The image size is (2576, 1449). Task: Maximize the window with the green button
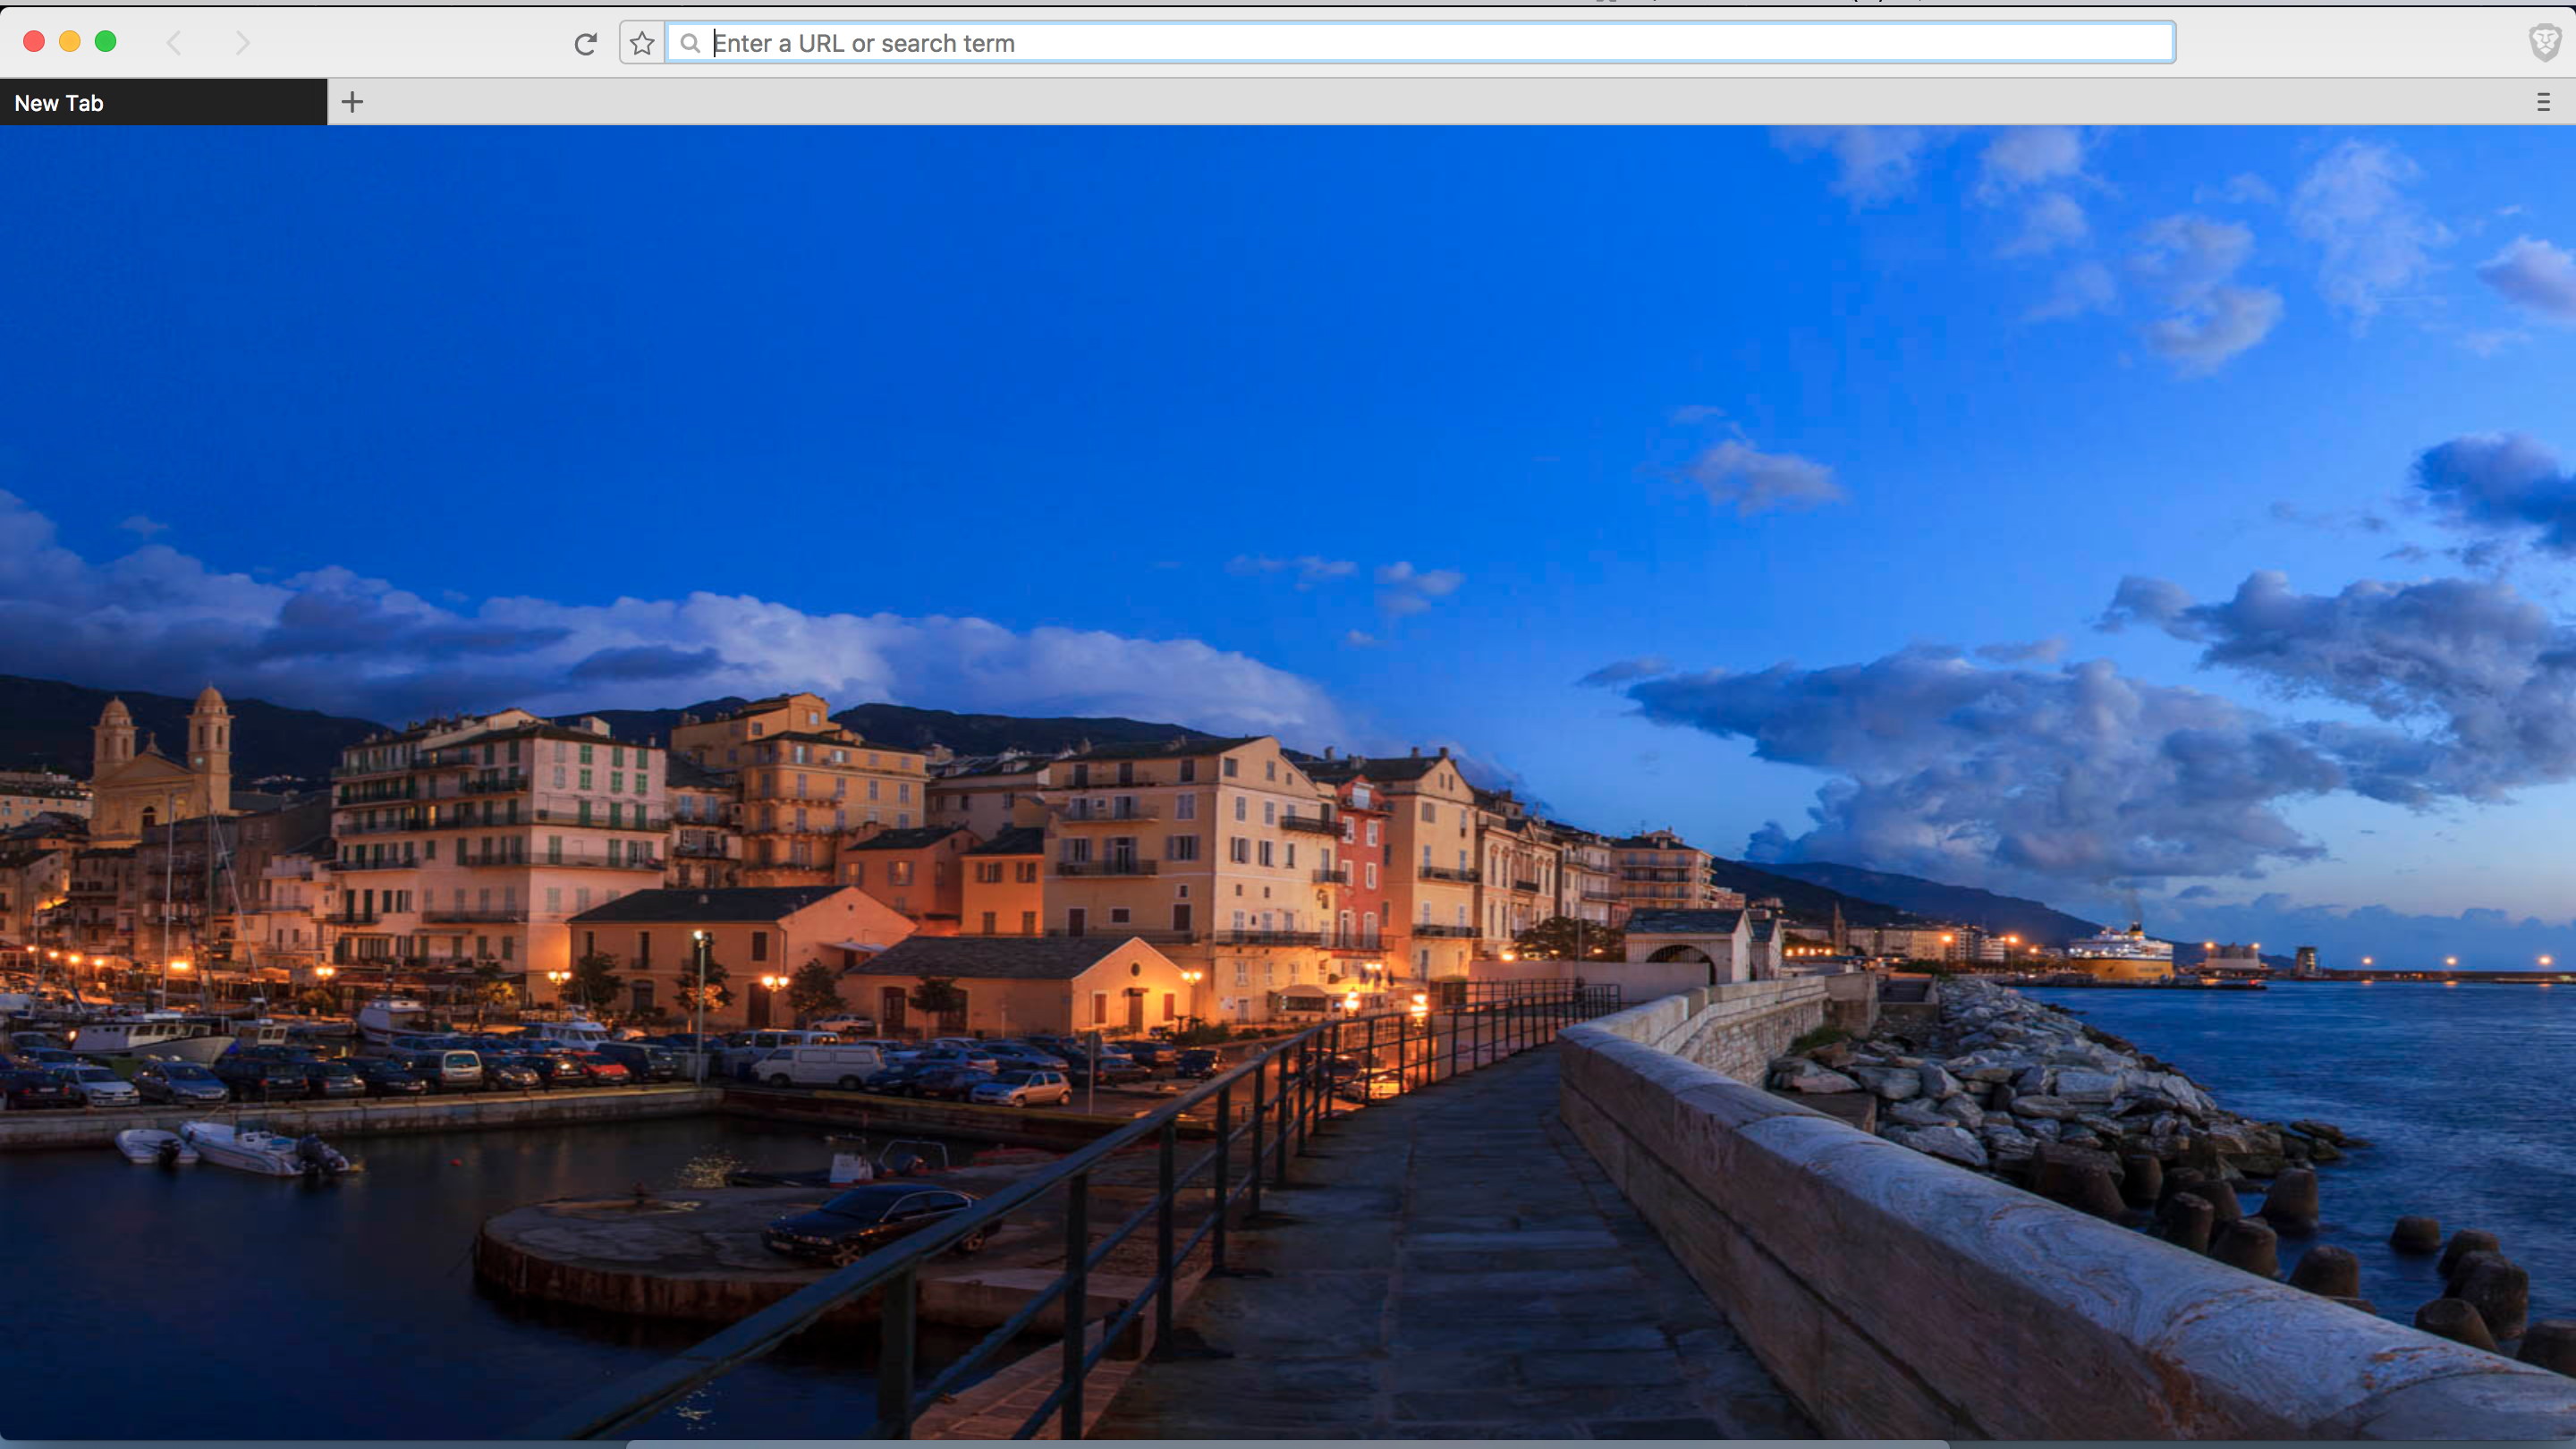[x=105, y=41]
